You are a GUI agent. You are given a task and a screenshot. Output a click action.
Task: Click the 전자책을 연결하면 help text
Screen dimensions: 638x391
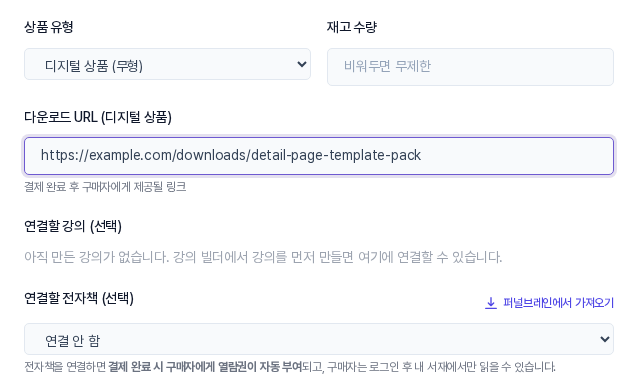tap(290, 367)
